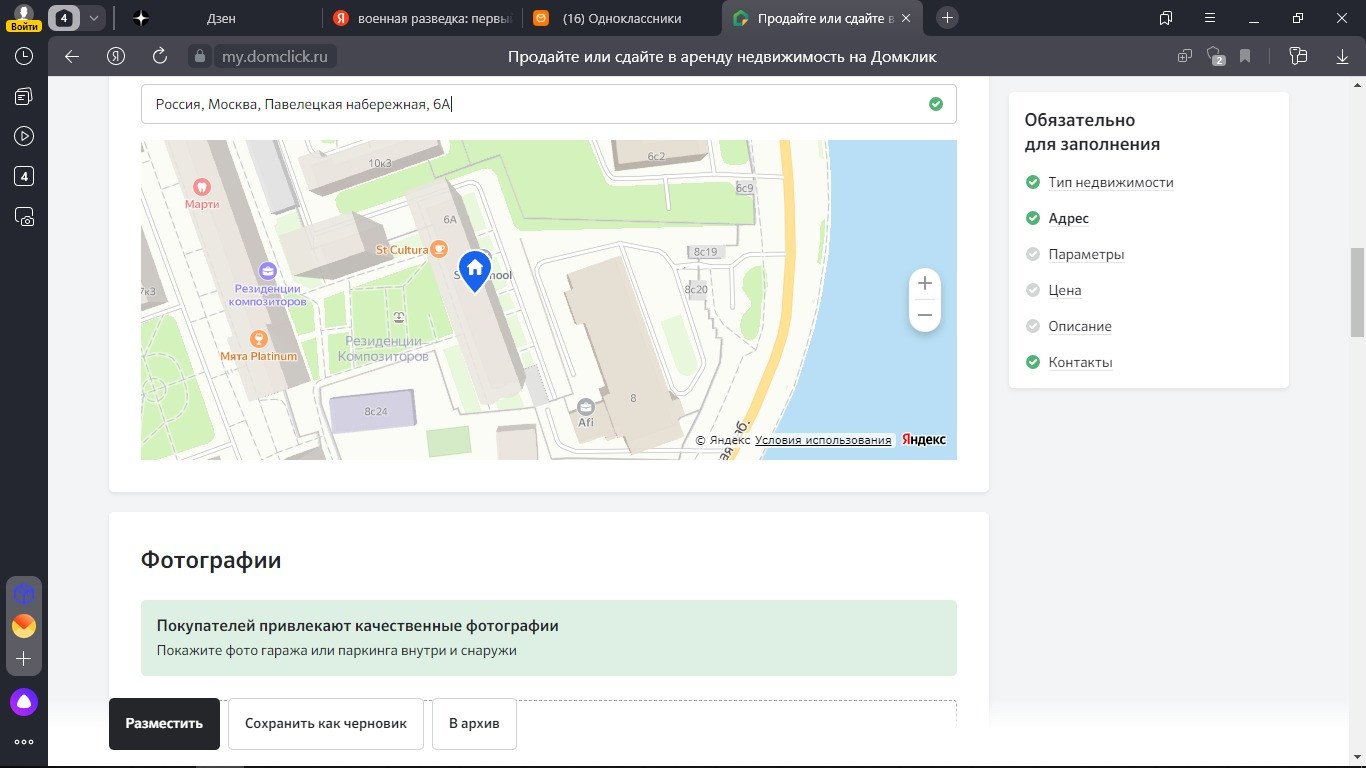1366x768 pixels.
Task: Reload the current page
Action: [160, 56]
